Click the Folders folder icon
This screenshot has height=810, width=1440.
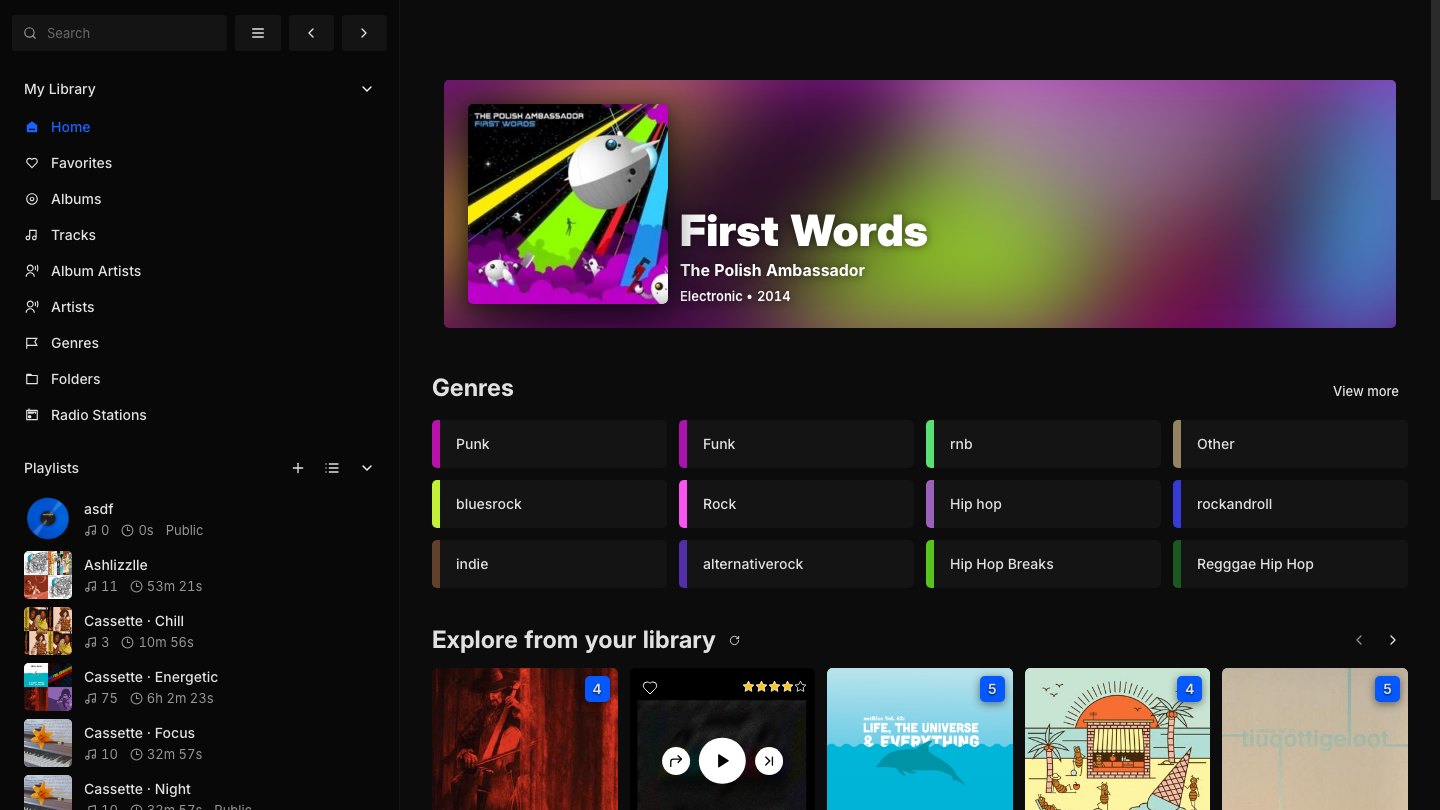[32, 379]
